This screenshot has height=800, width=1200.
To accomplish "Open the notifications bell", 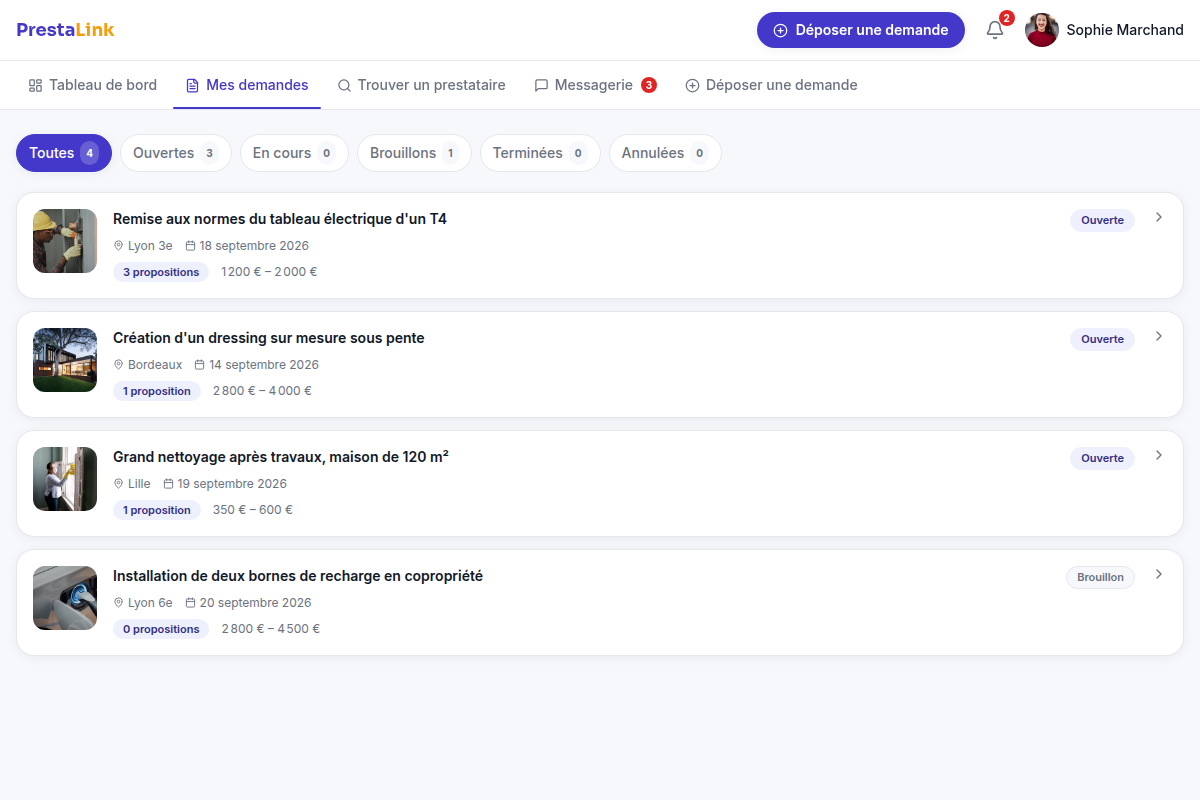I will [995, 30].
